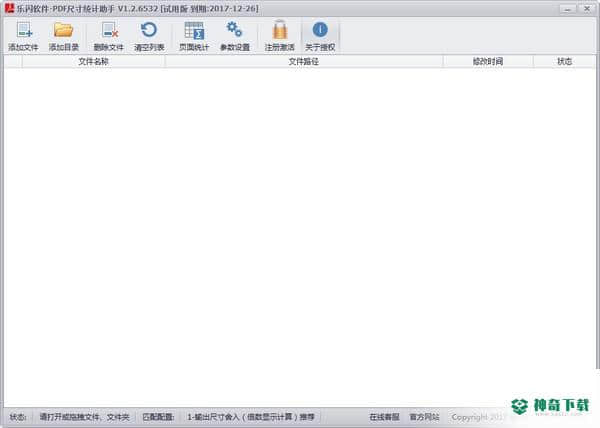Click the application logo in the title bar
This screenshot has width=600, height=428.
coord(9,8)
